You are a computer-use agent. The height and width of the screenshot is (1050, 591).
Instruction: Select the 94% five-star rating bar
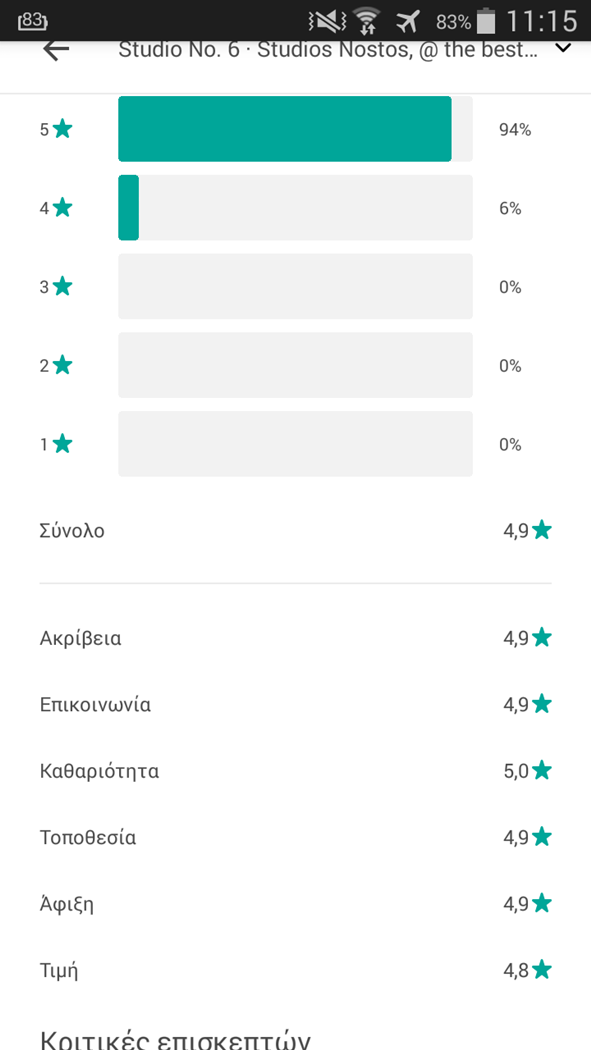coord(295,129)
